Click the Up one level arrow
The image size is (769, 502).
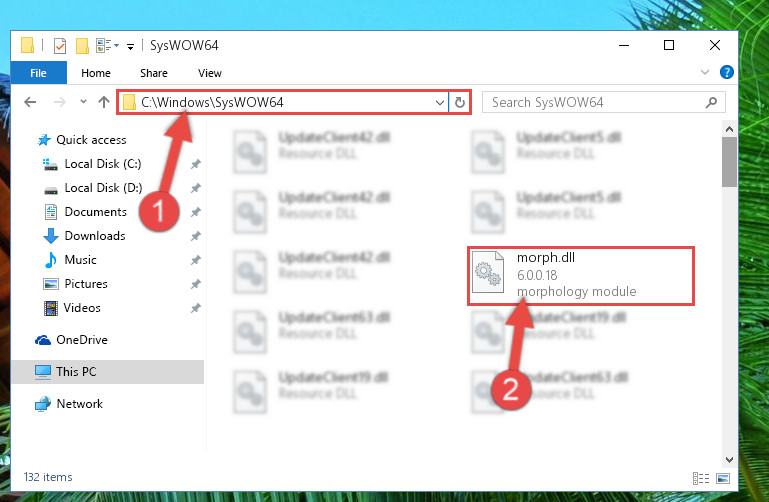103,102
